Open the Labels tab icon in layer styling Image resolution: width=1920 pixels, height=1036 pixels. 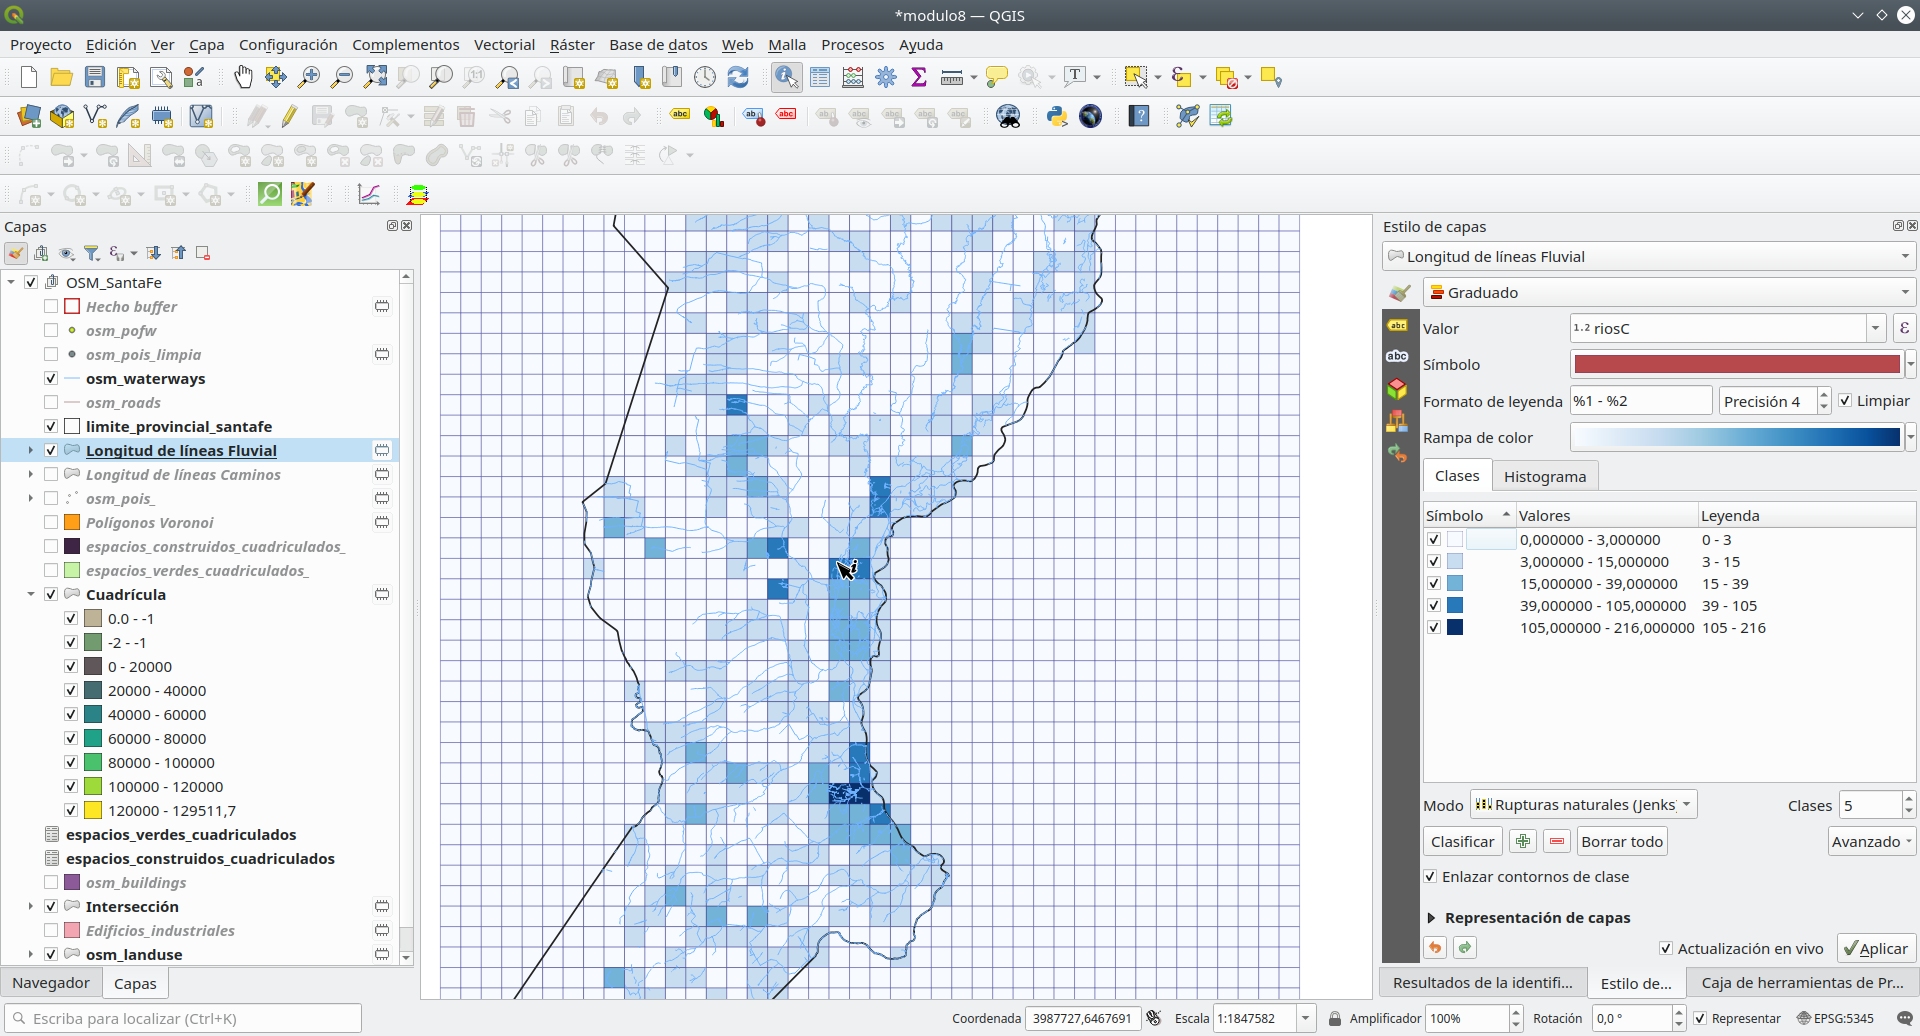1397,325
